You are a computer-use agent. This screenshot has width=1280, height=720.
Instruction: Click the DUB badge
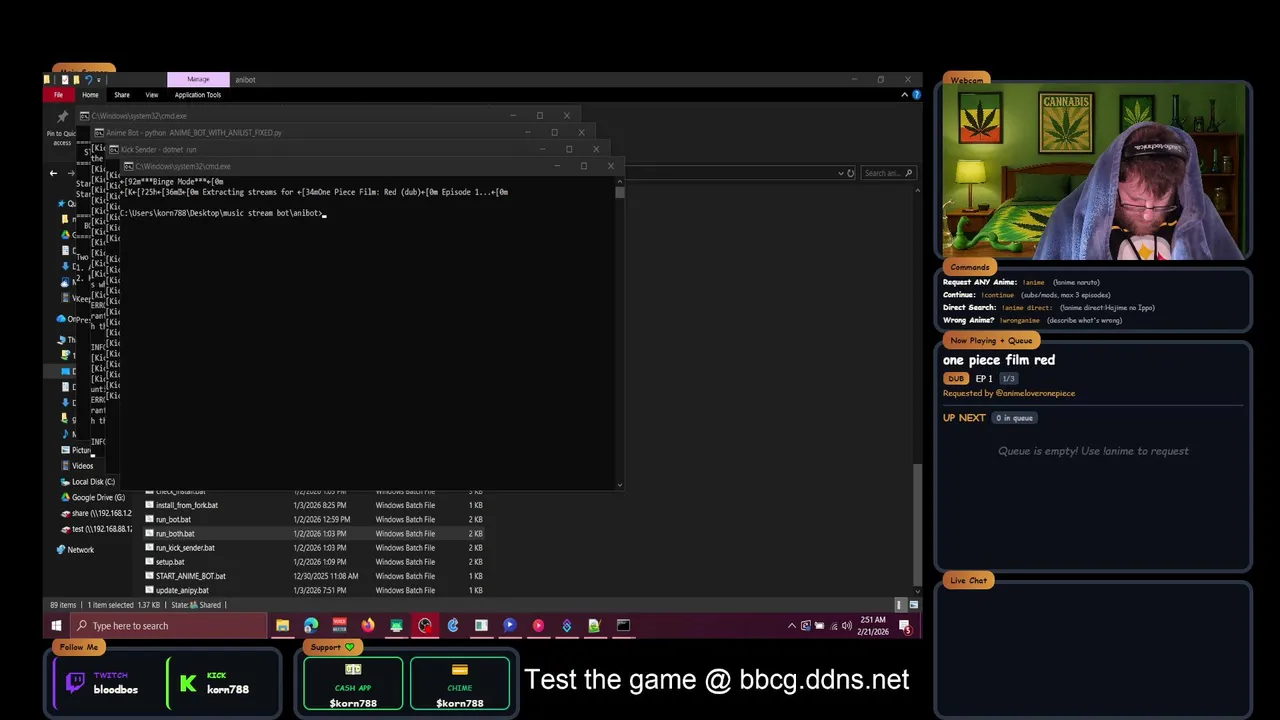point(956,379)
